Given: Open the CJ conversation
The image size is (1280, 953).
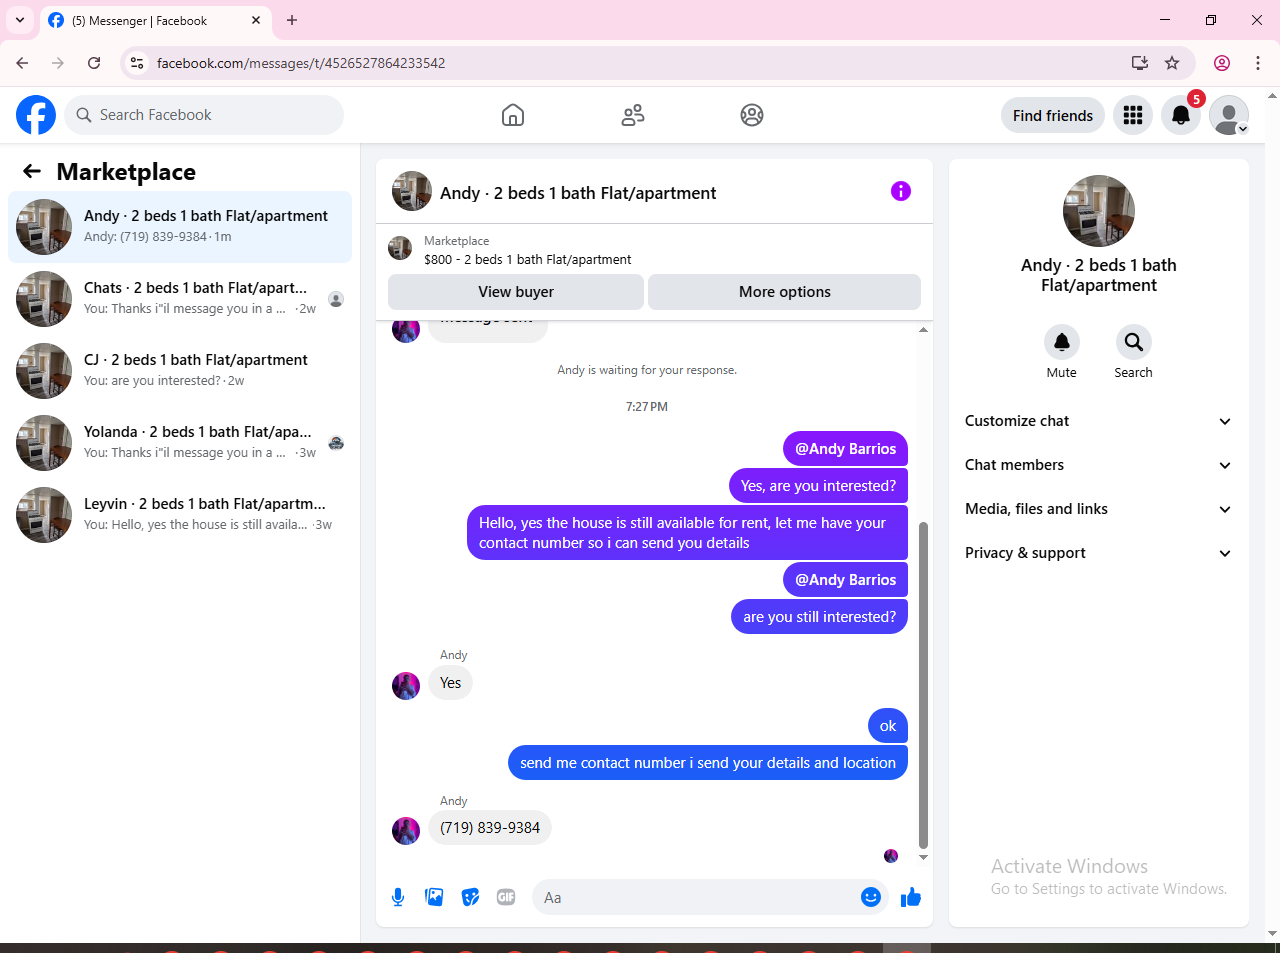Looking at the screenshot, I should (180, 371).
